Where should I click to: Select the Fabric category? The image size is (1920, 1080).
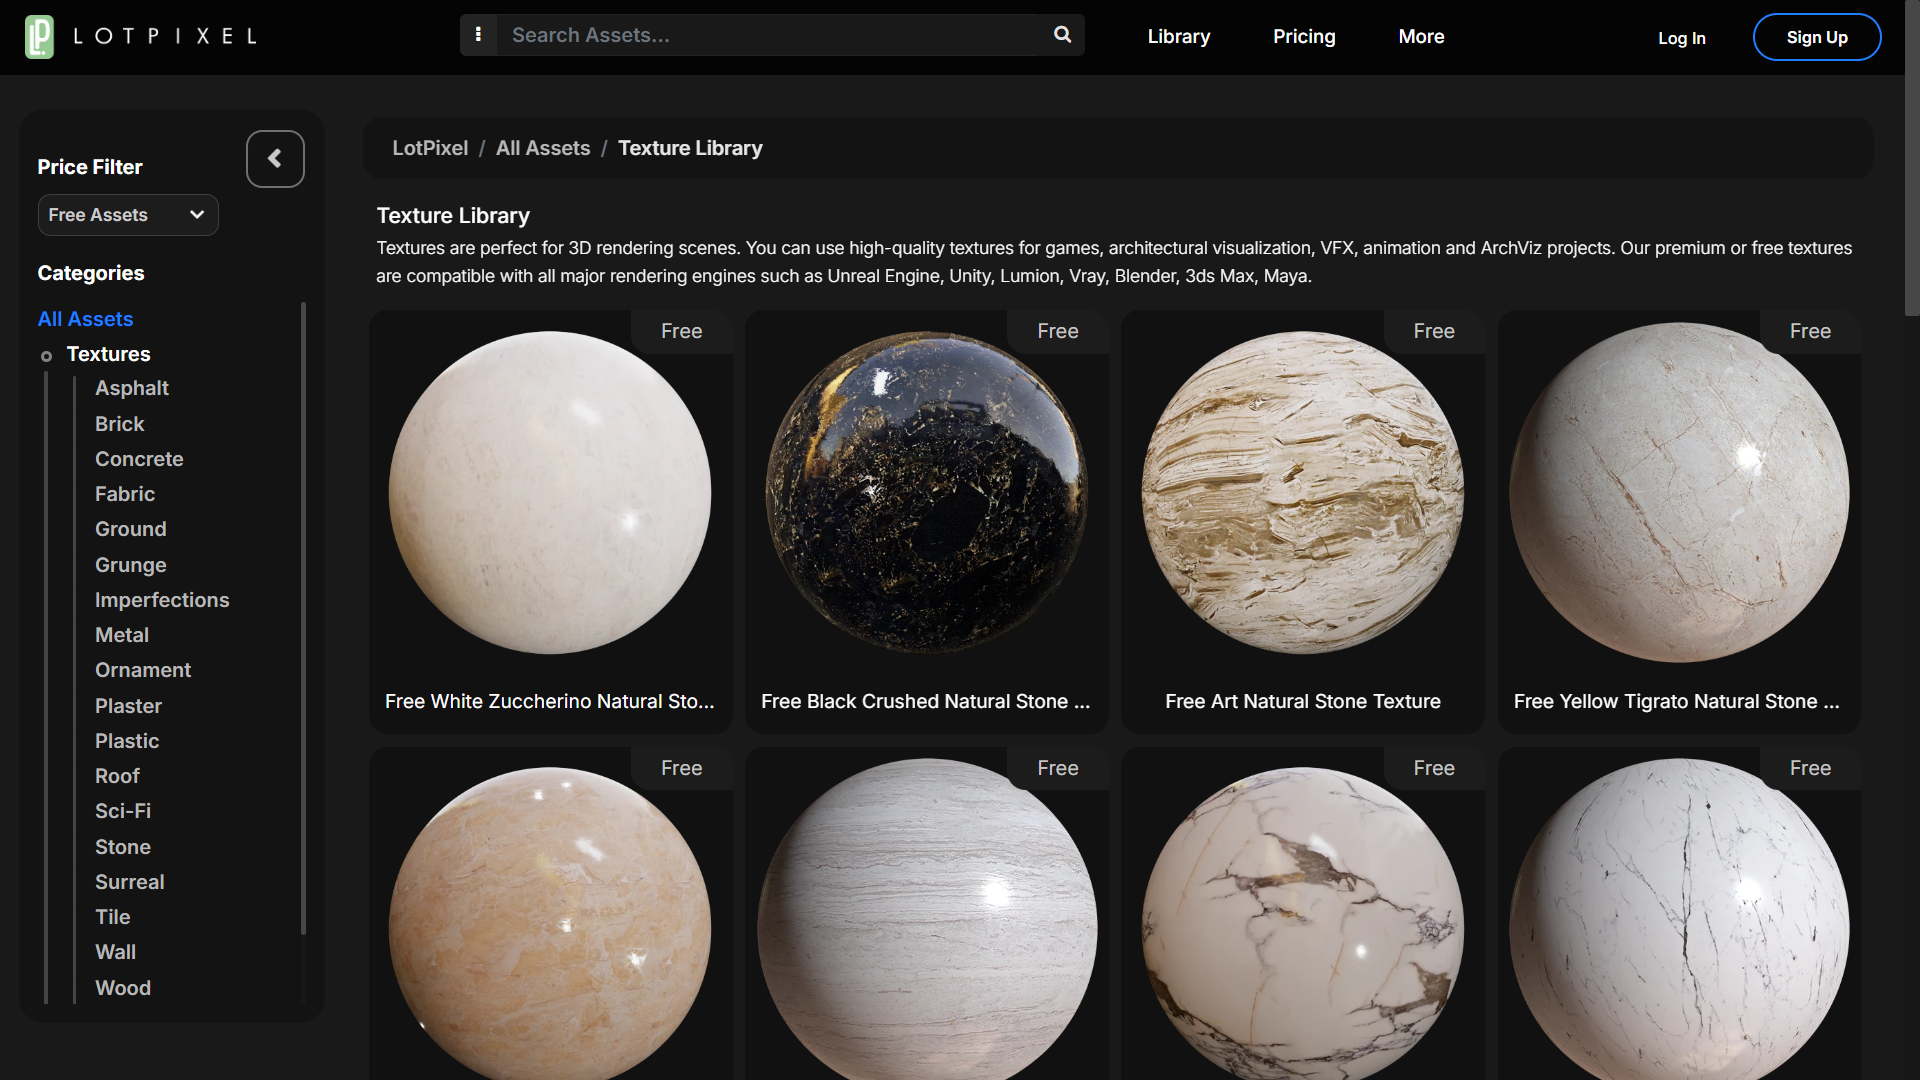point(125,494)
